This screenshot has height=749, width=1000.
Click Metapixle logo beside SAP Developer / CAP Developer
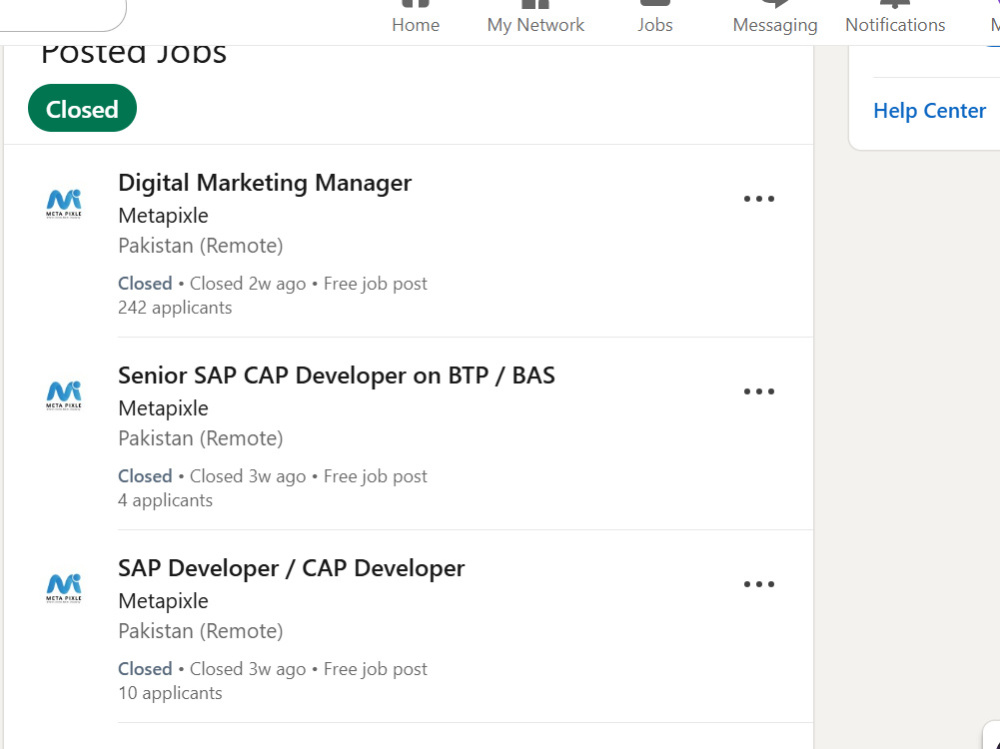(64, 588)
